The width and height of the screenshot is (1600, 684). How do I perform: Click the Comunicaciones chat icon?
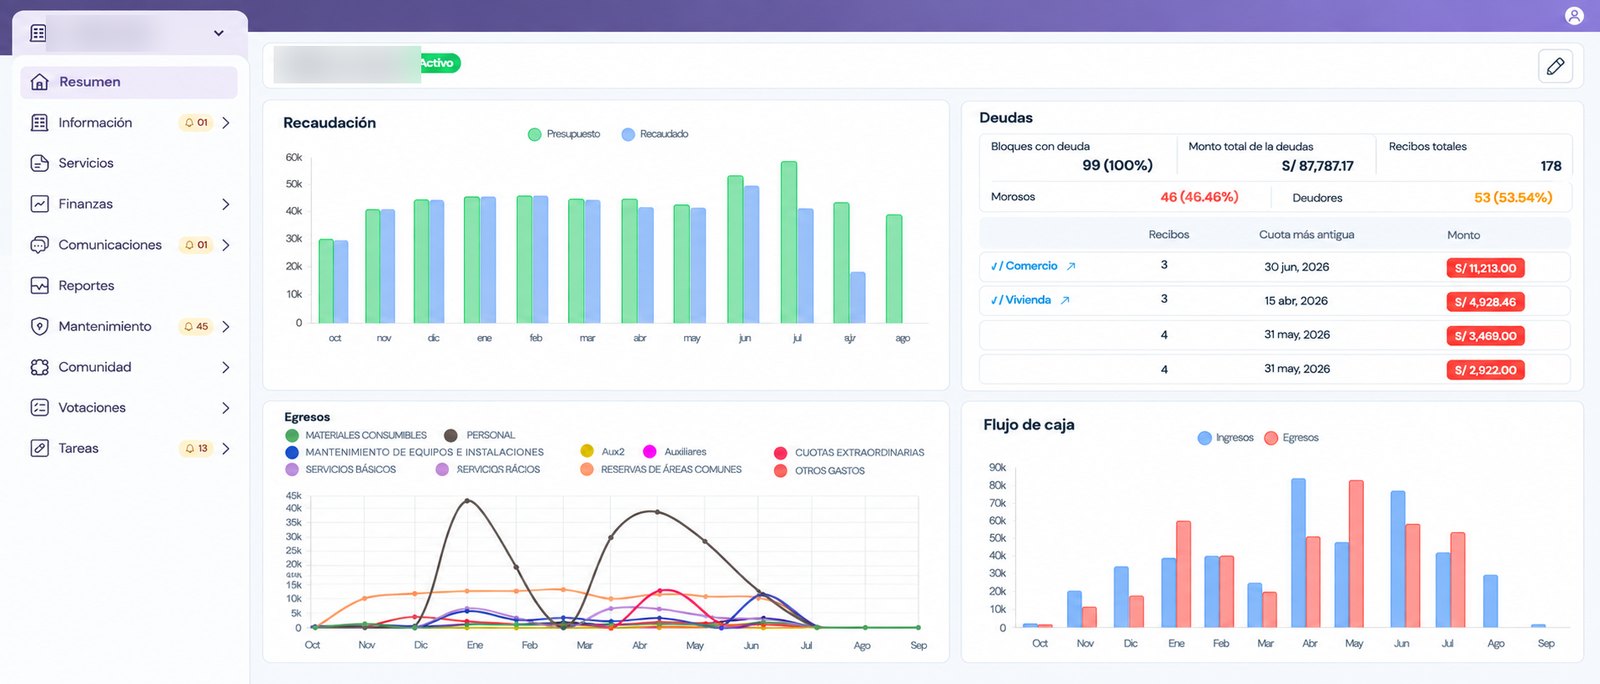tap(39, 245)
